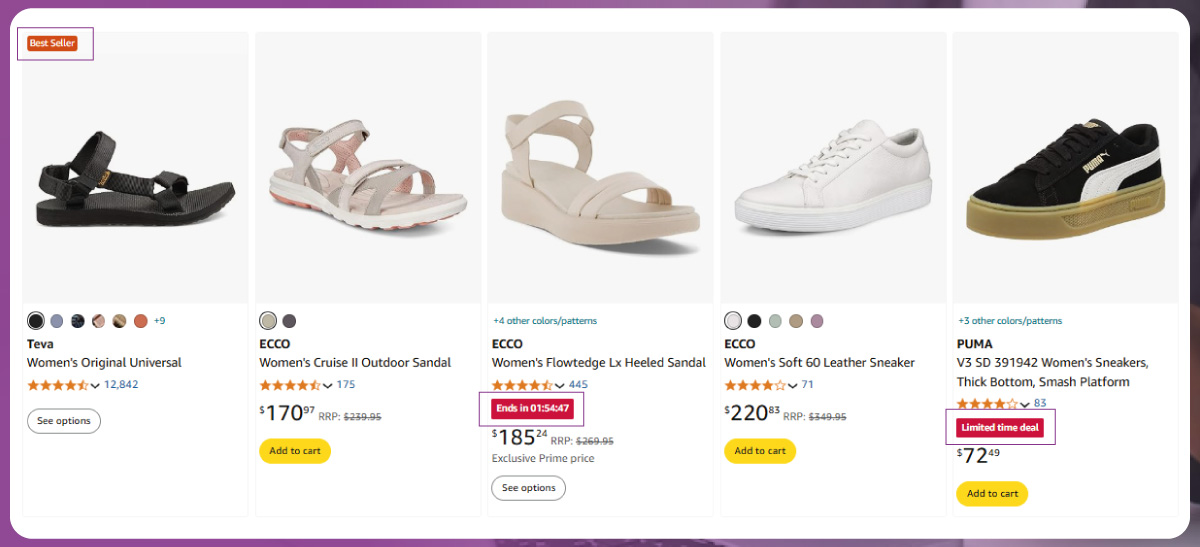Click star rating of PUMA V3 sneakers

tap(987, 404)
